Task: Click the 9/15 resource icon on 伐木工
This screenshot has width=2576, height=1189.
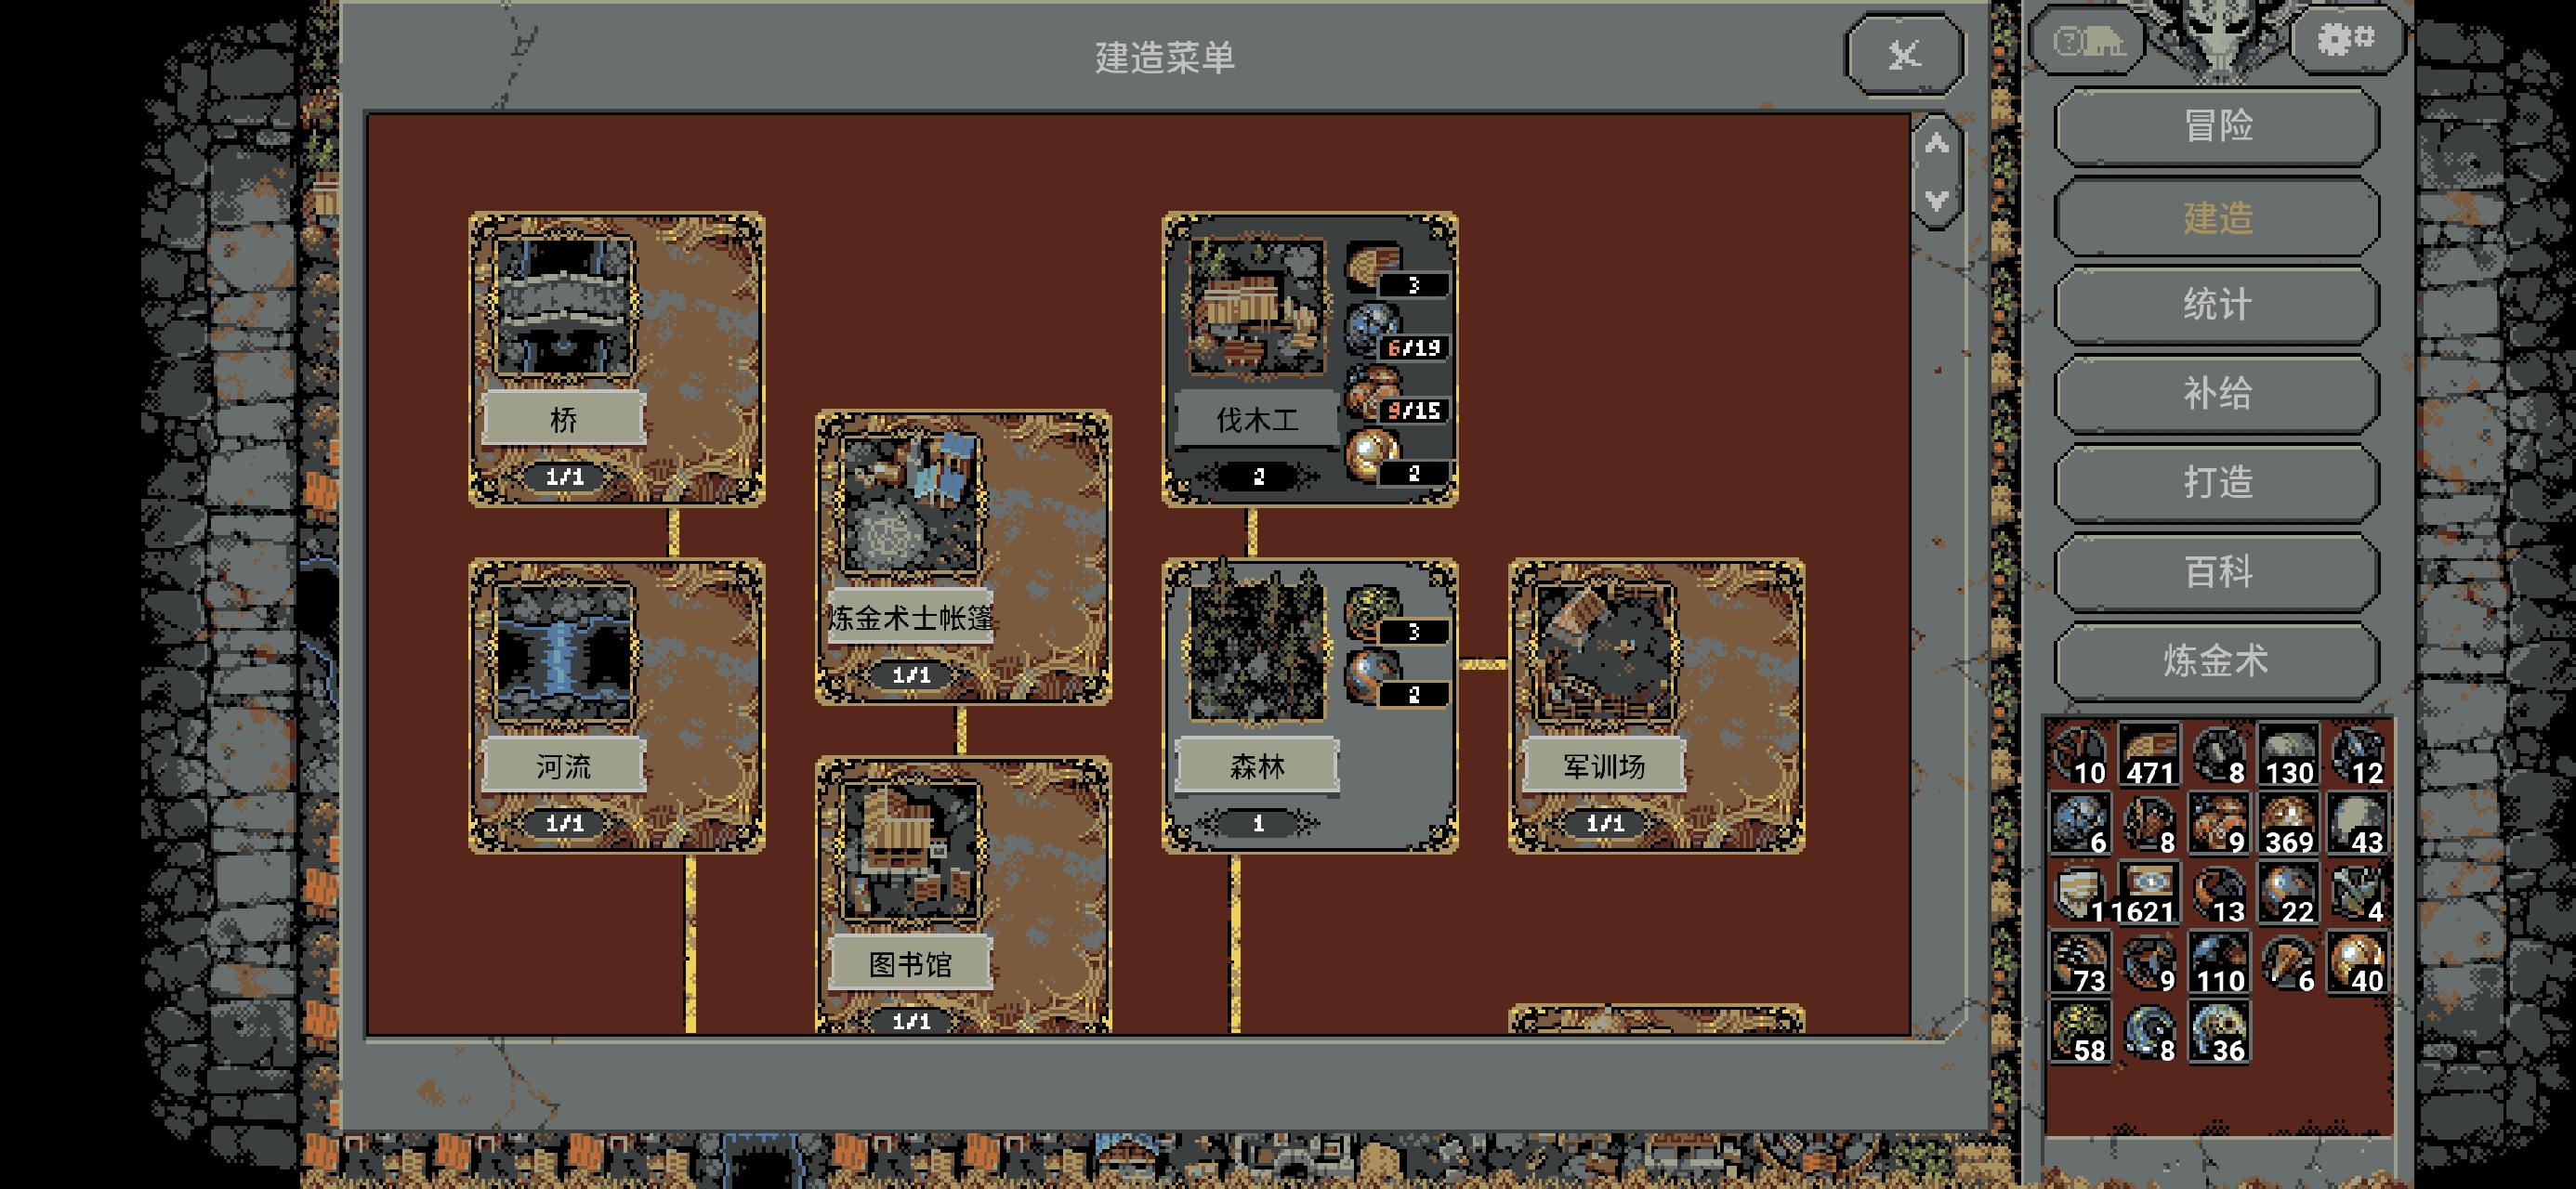Action: [1374, 390]
